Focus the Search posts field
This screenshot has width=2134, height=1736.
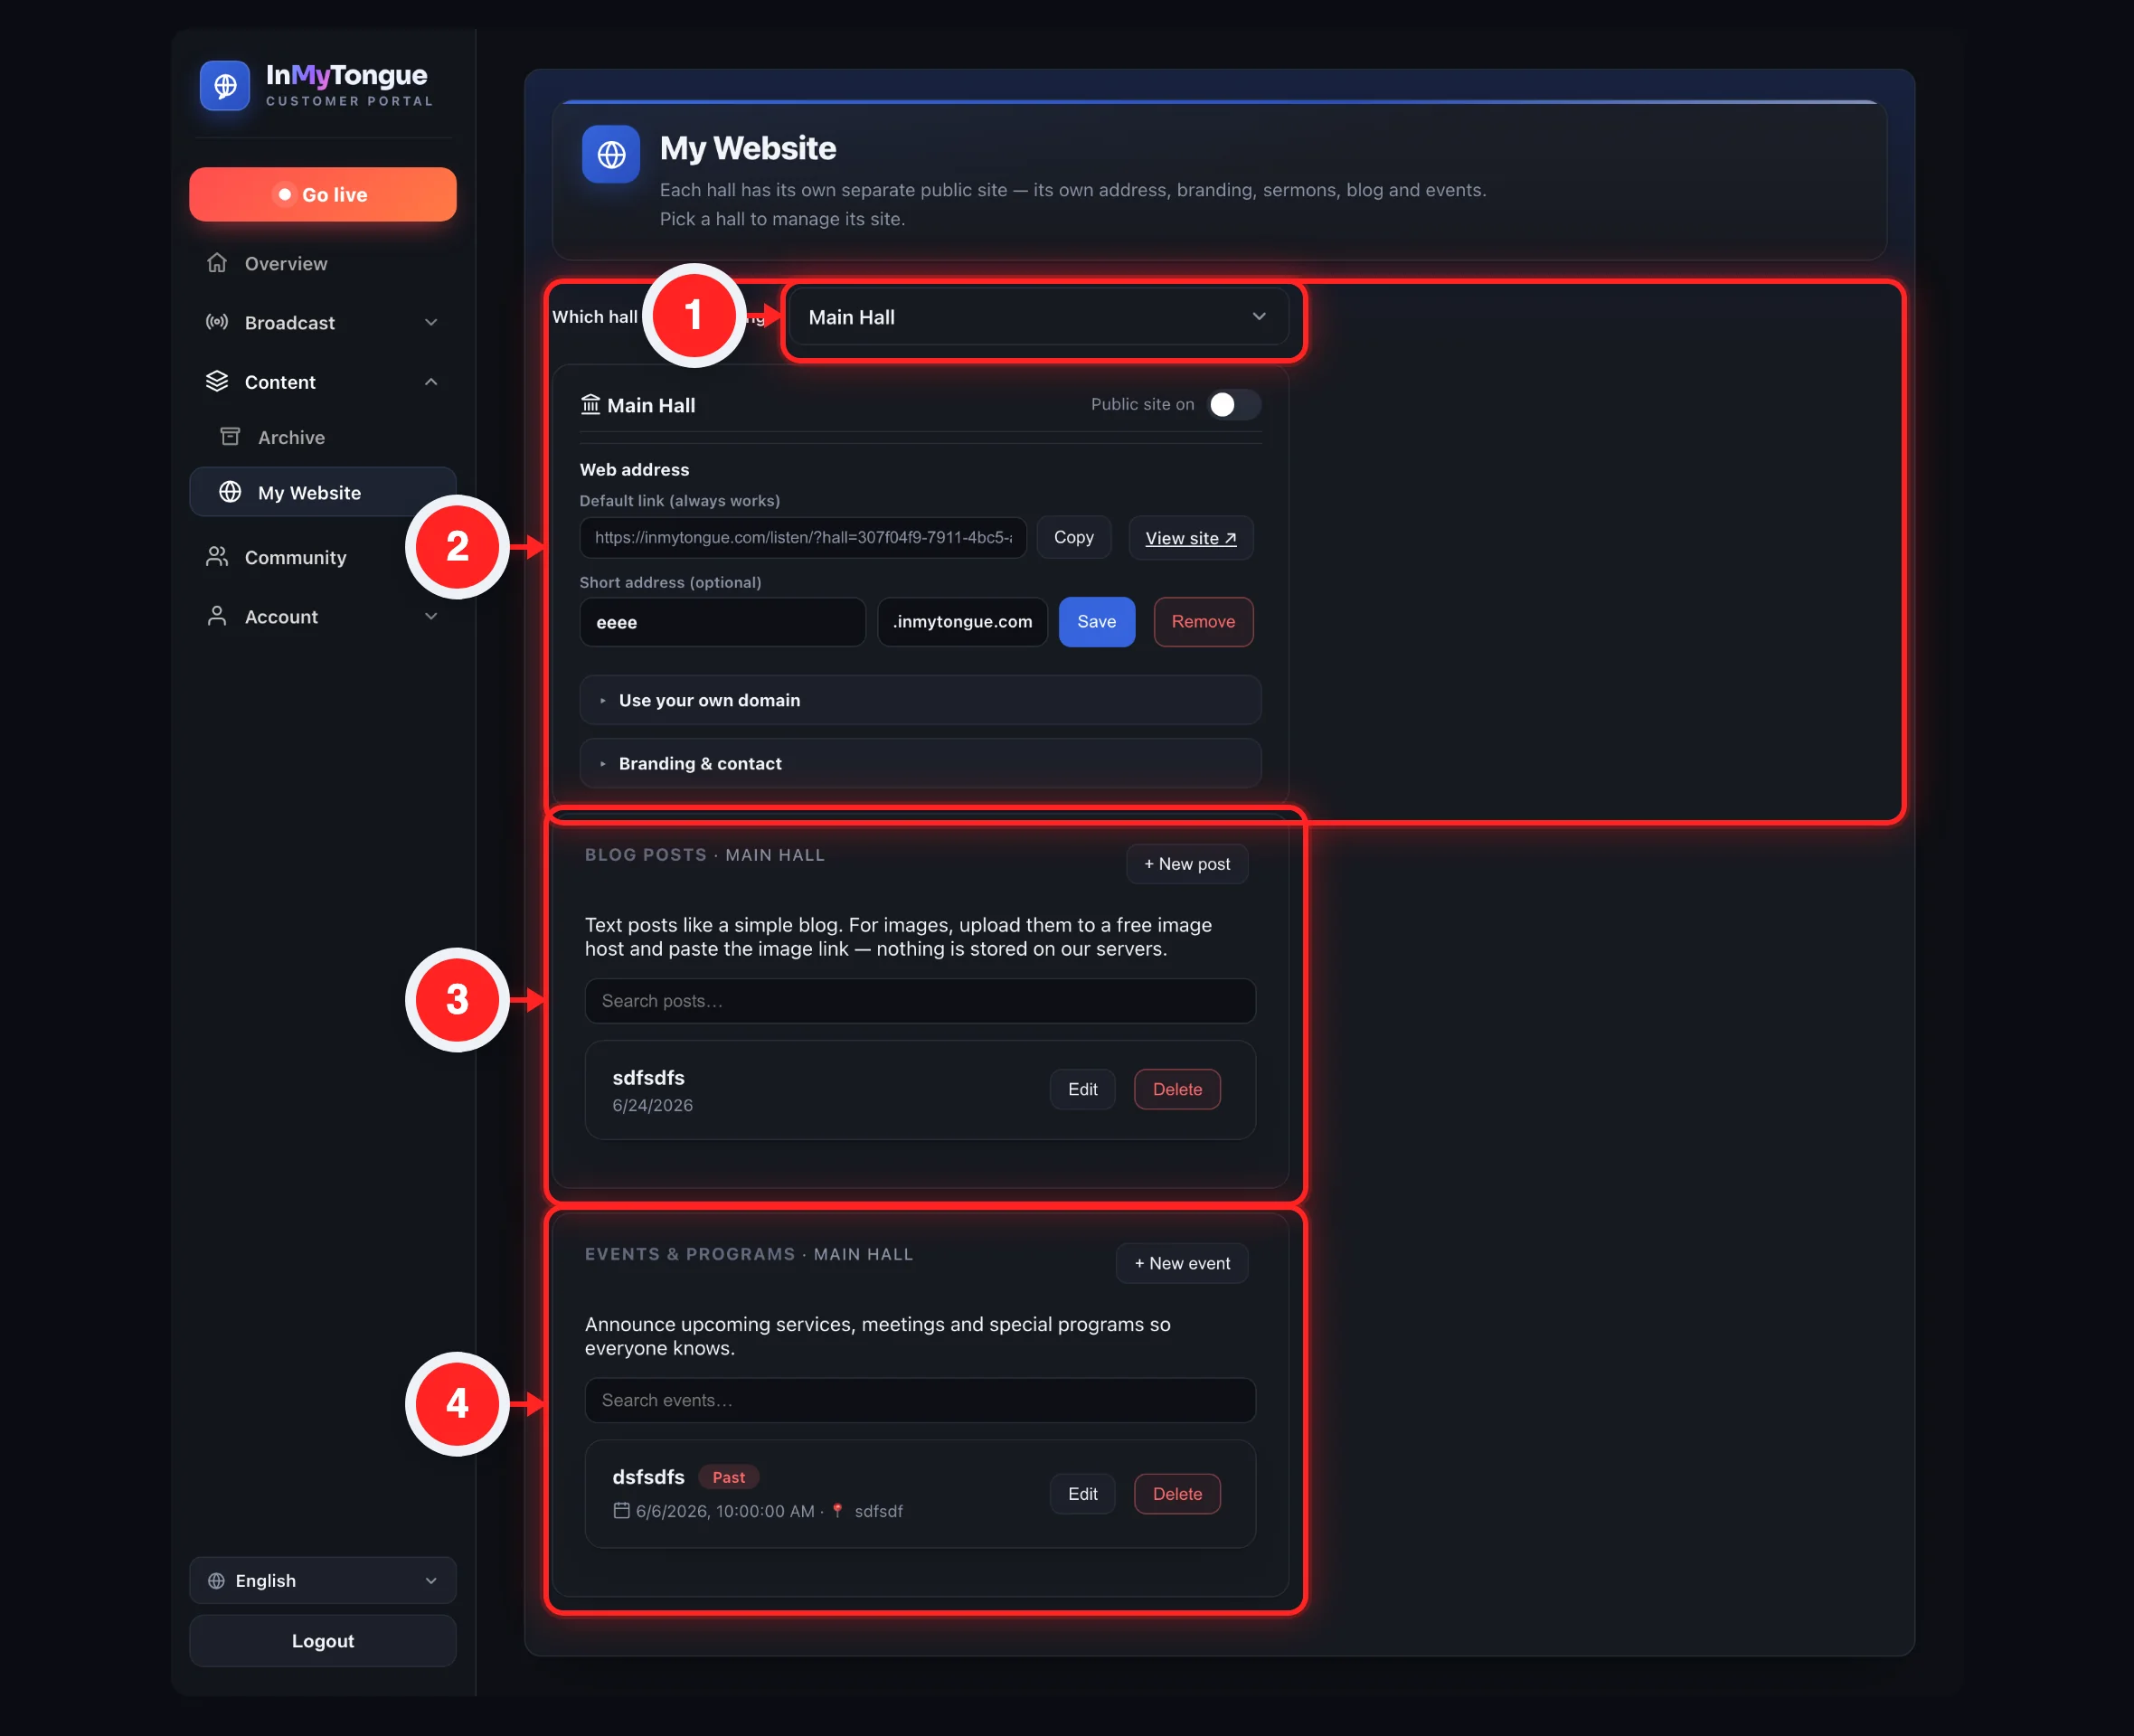click(x=920, y=1001)
